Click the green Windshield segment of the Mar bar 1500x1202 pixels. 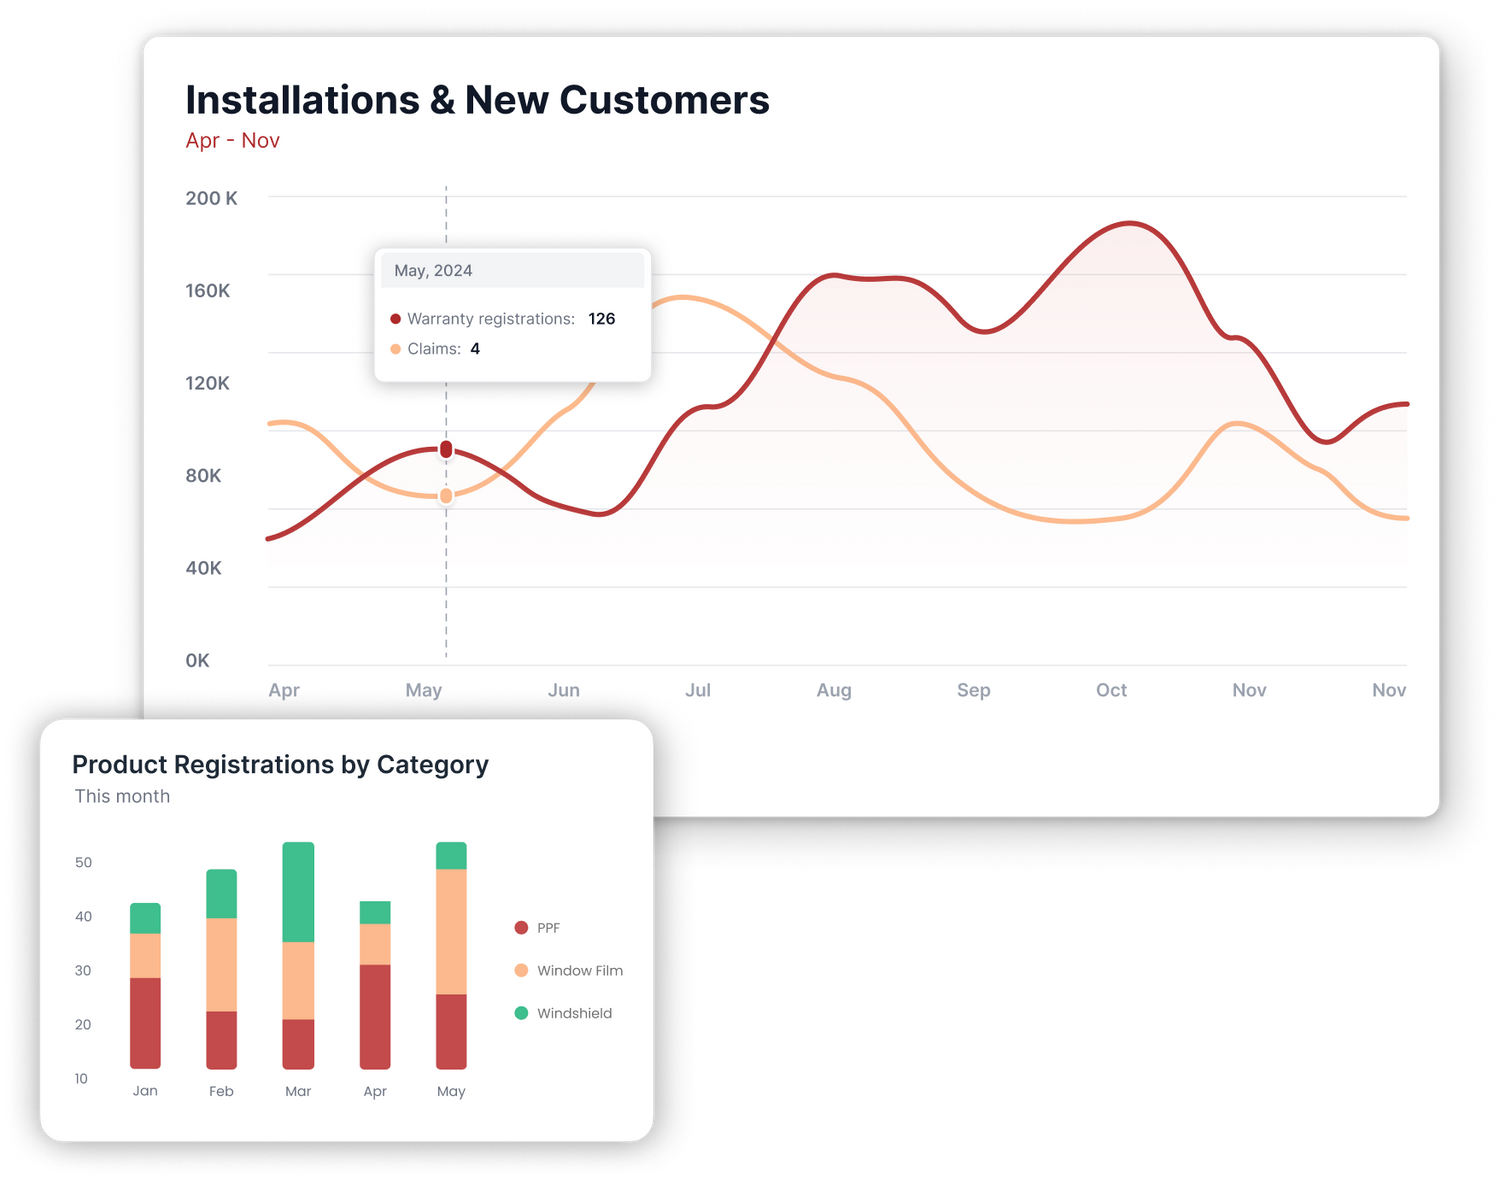298,892
